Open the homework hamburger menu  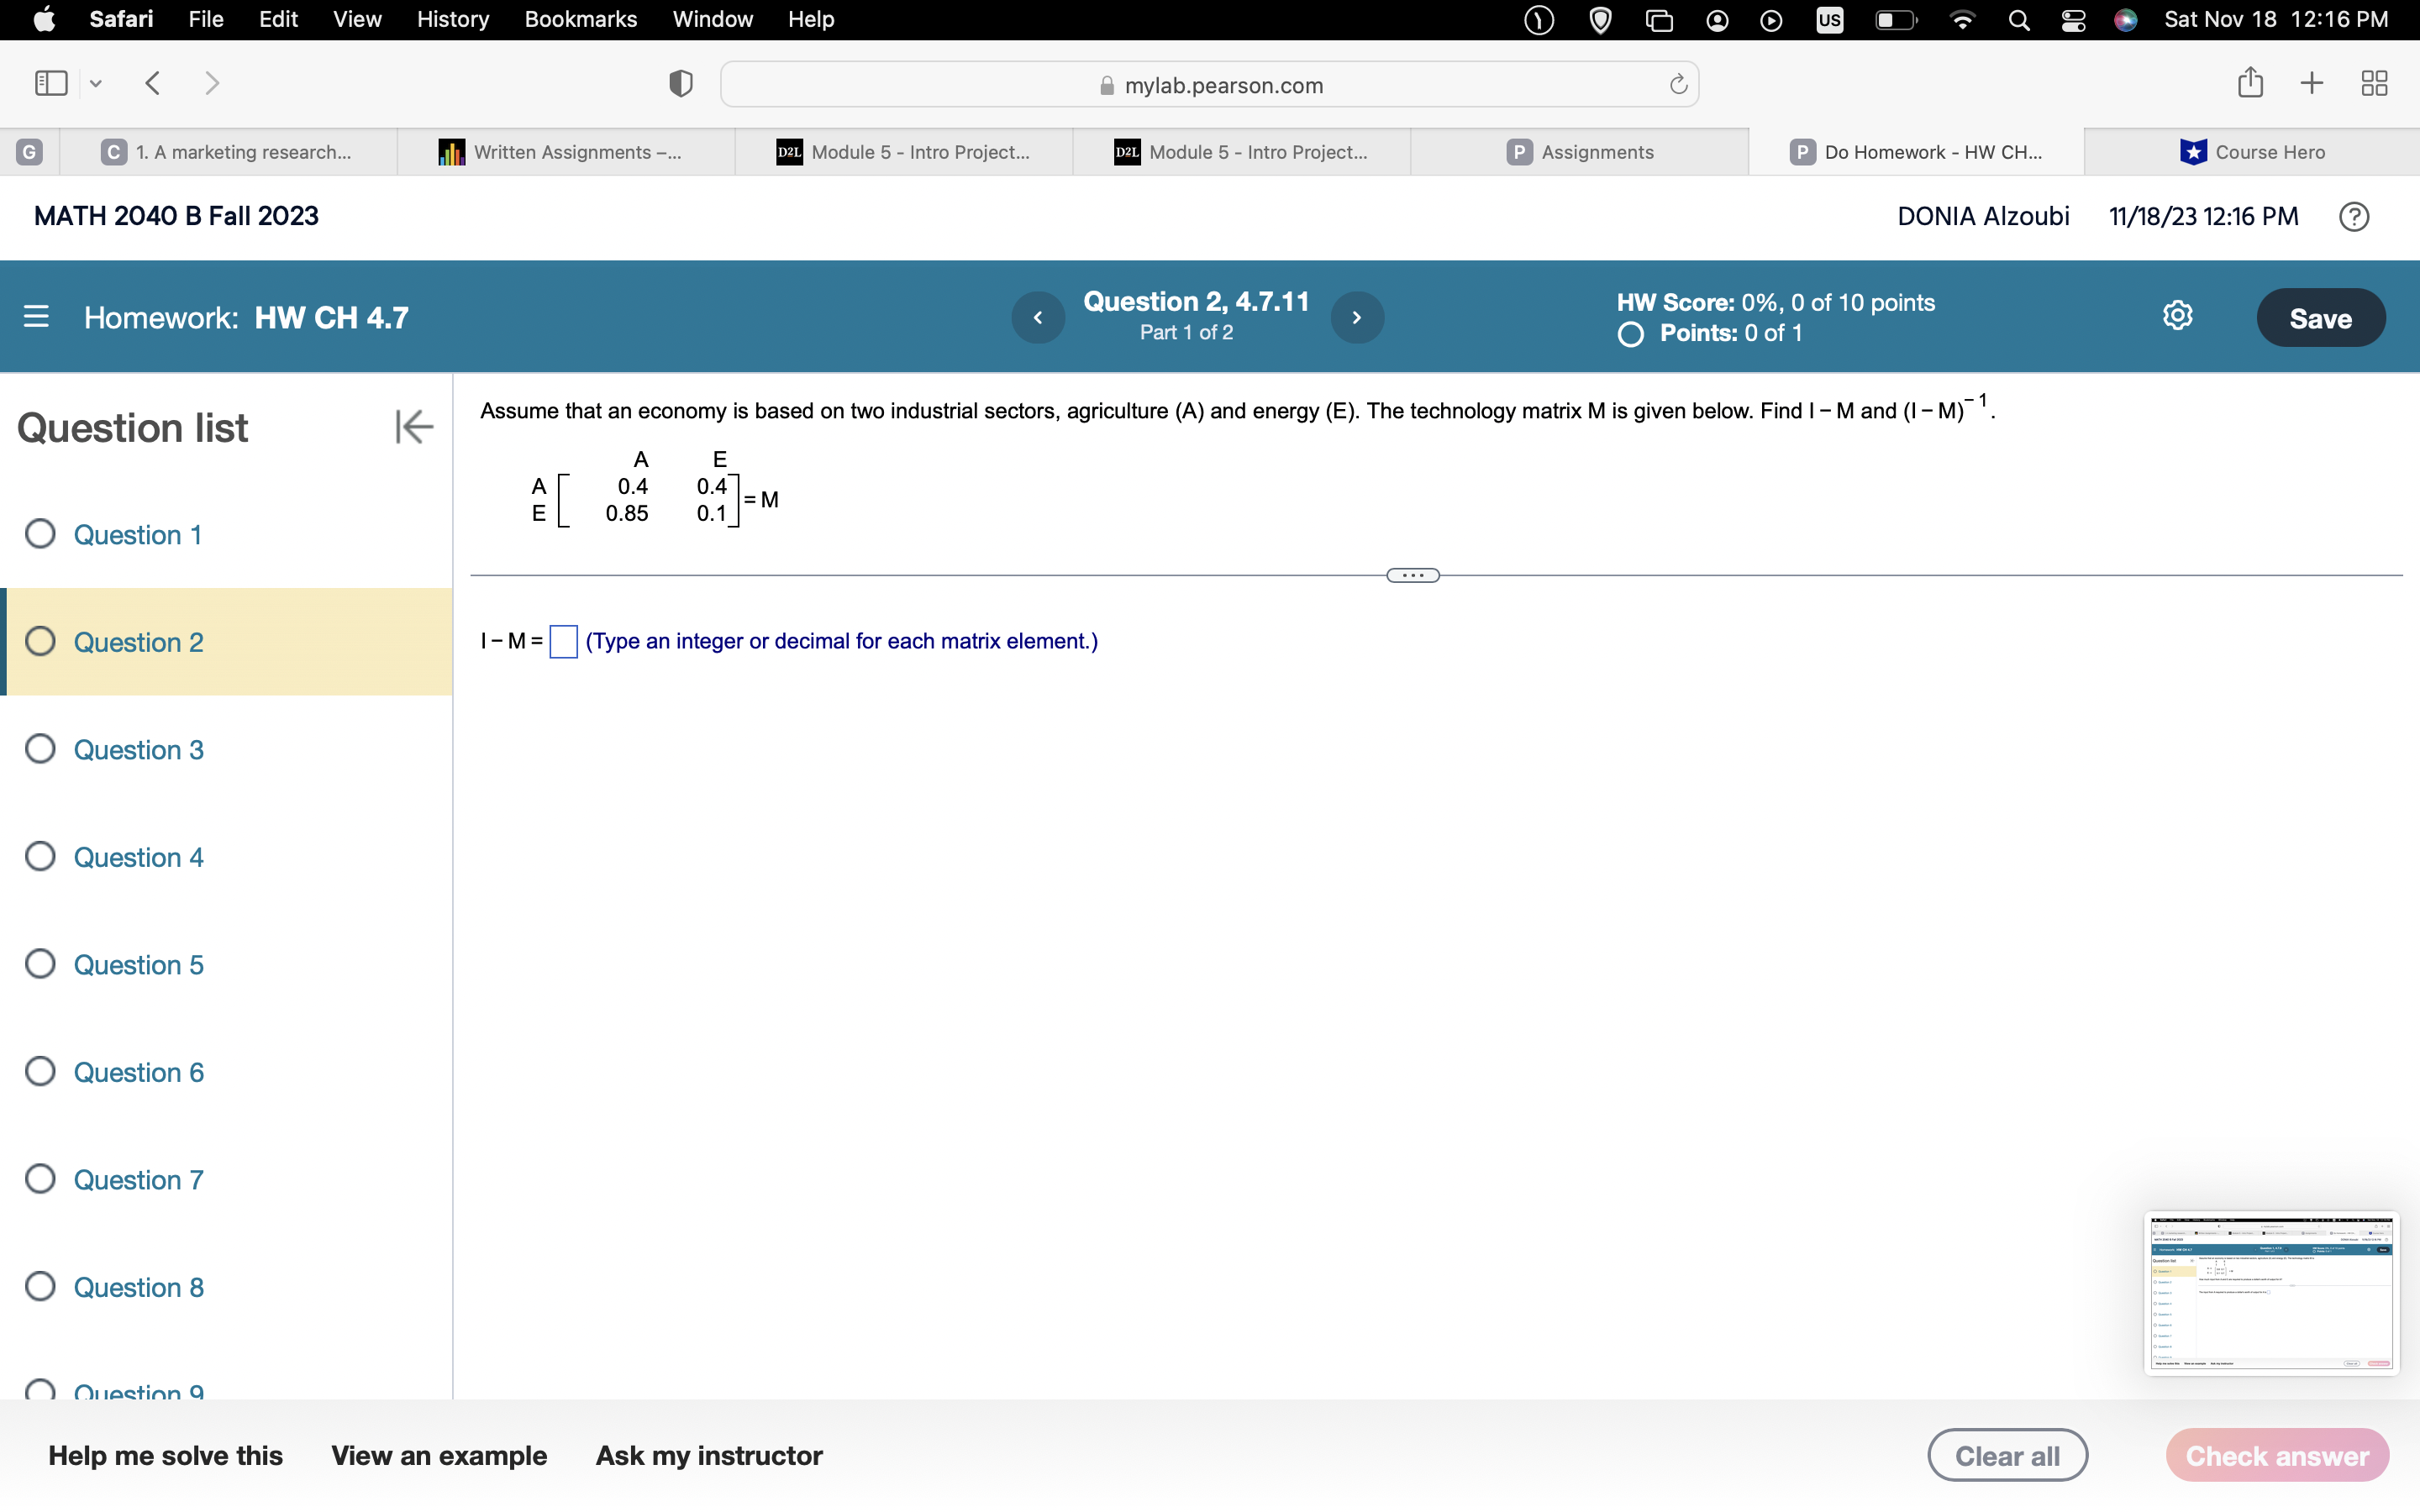pos(37,317)
